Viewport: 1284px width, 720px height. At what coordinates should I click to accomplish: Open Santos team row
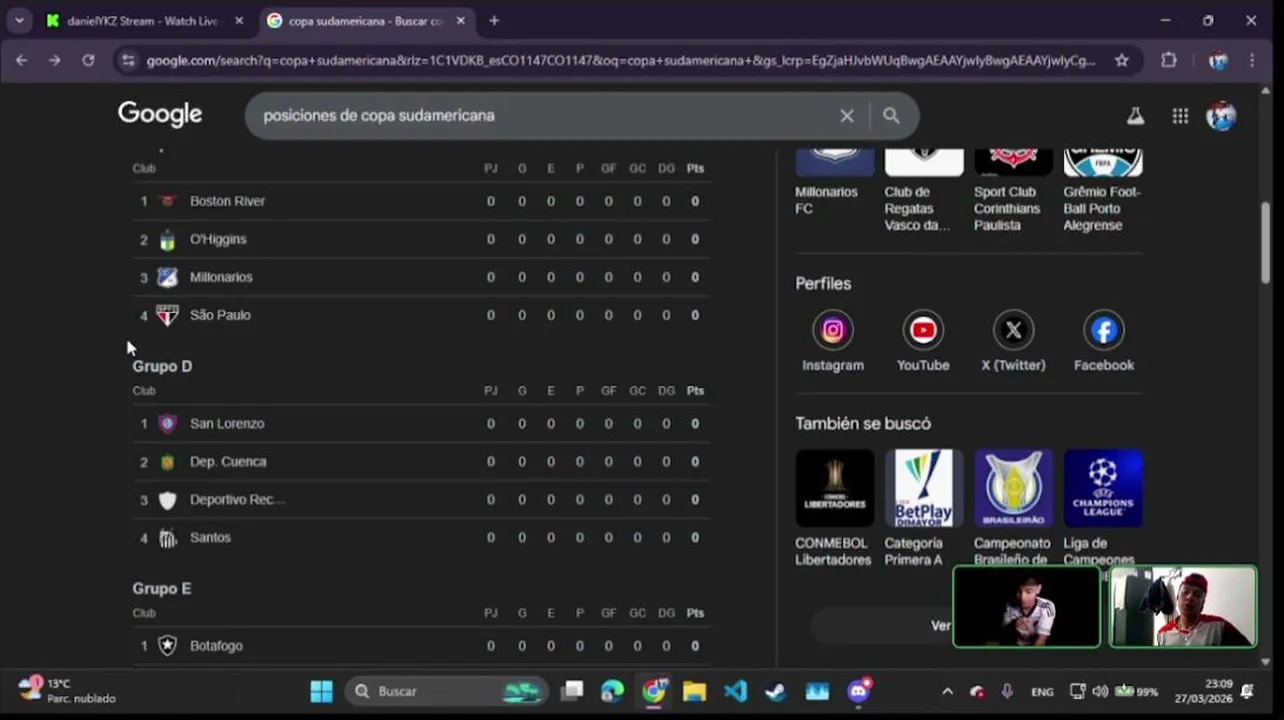coord(420,537)
